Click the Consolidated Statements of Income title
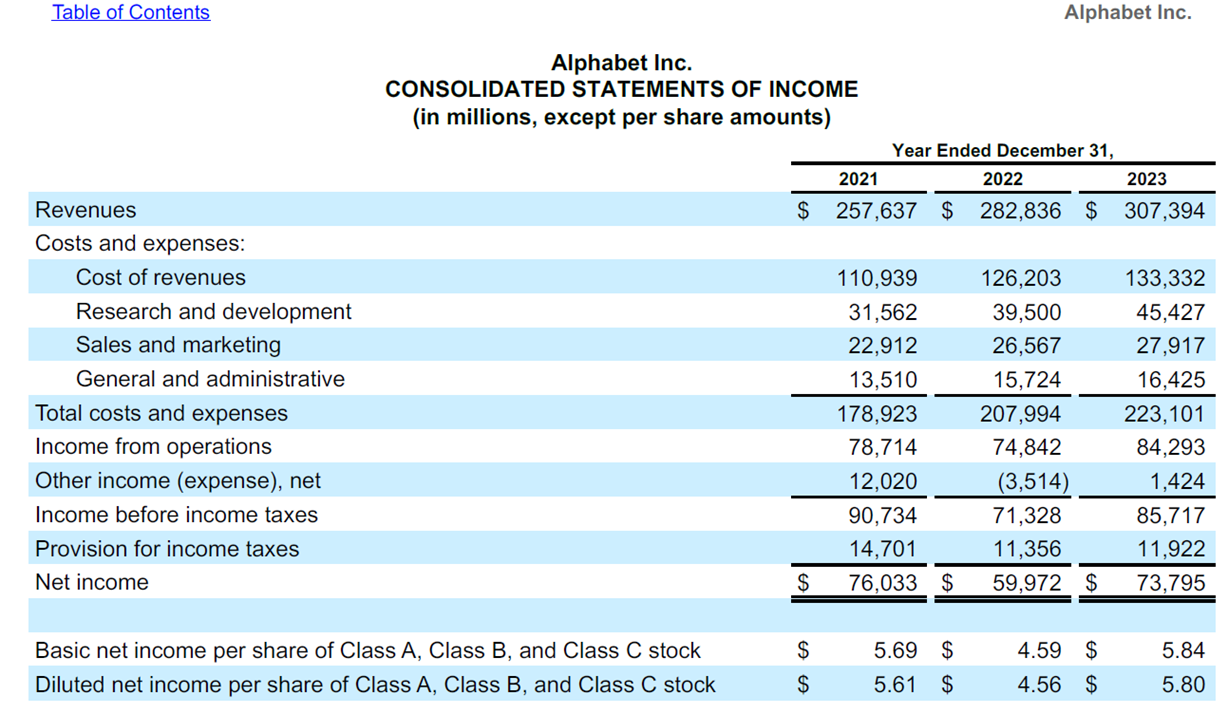Screen dimensions: 1228x714 pyautogui.click(x=621, y=90)
